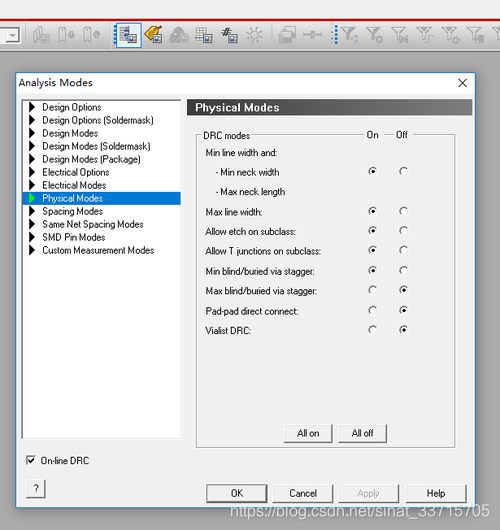Click the yellow tag toolbar icon
Viewport: 500px width, 530px height.
153,34
